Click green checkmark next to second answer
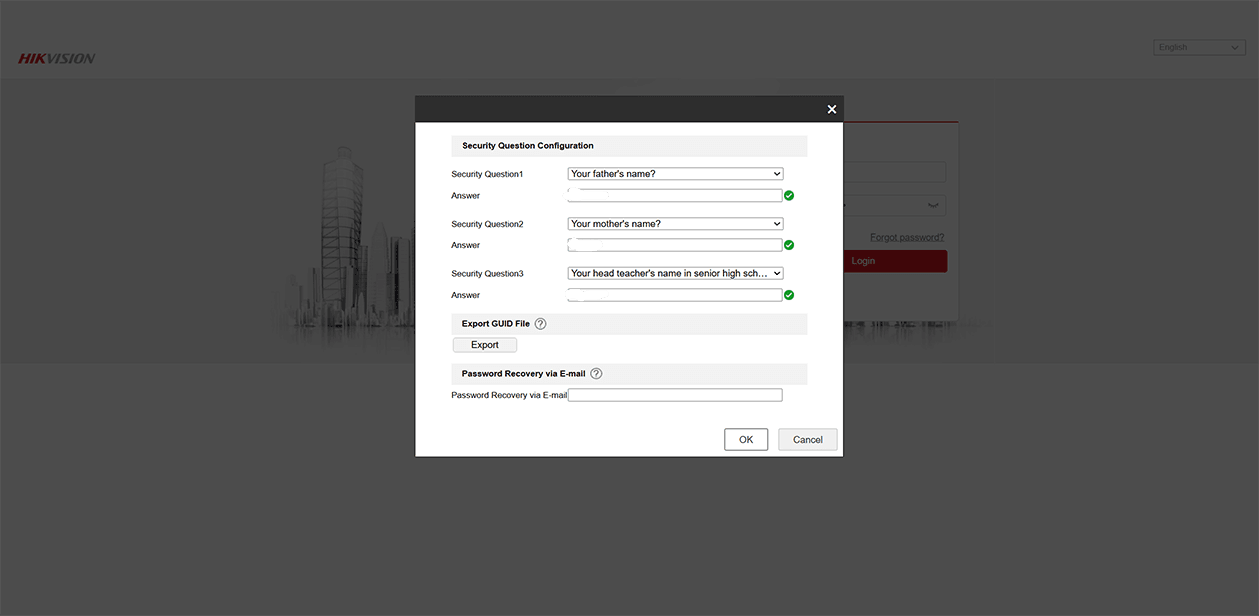Image resolution: width=1259 pixels, height=616 pixels. [789, 245]
